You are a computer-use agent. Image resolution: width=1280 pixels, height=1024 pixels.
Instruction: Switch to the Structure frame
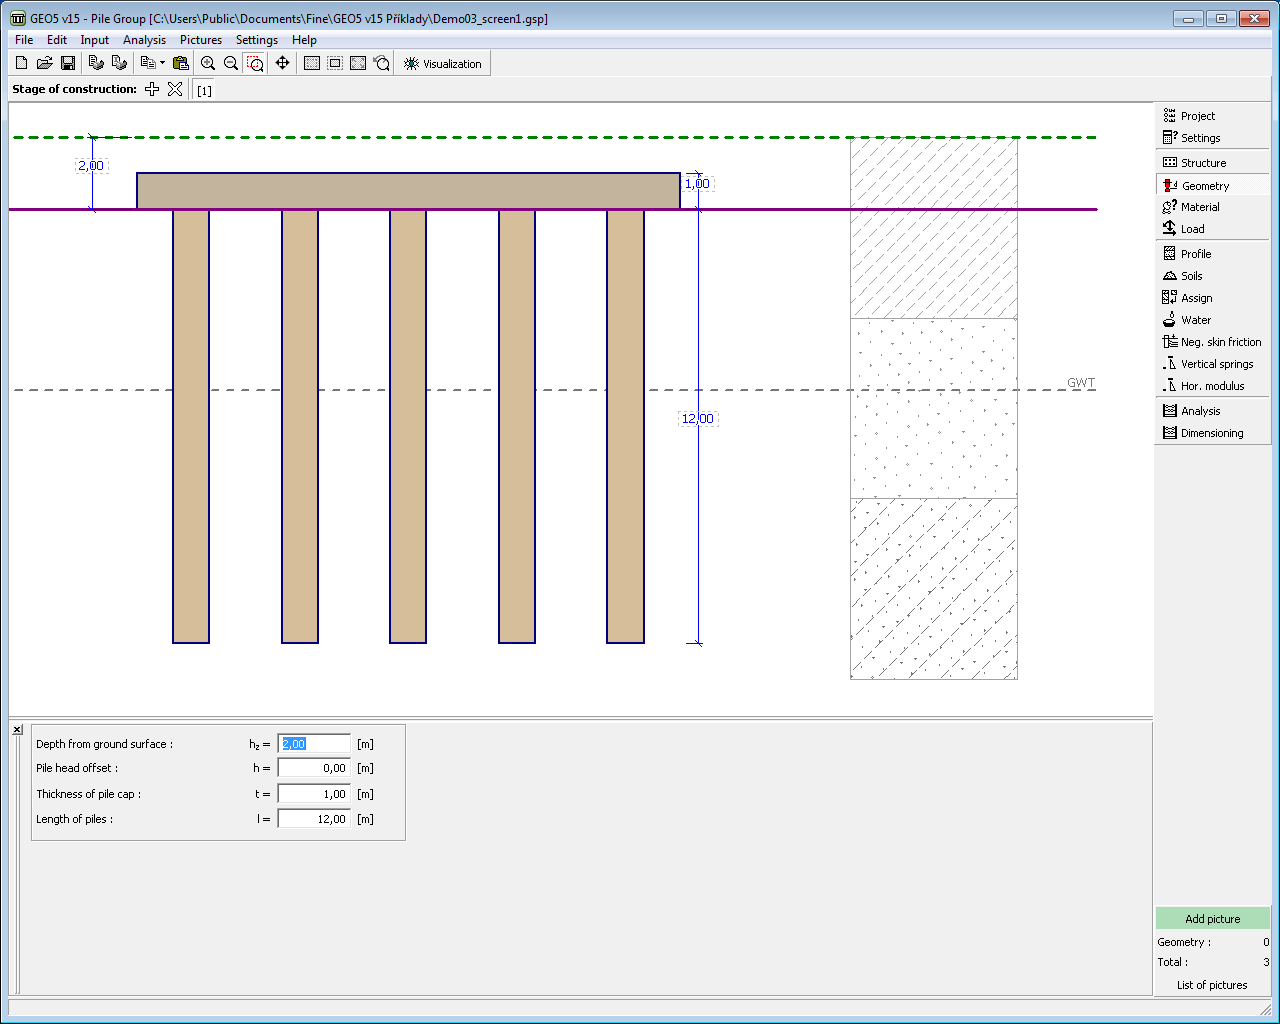pos(1213,163)
